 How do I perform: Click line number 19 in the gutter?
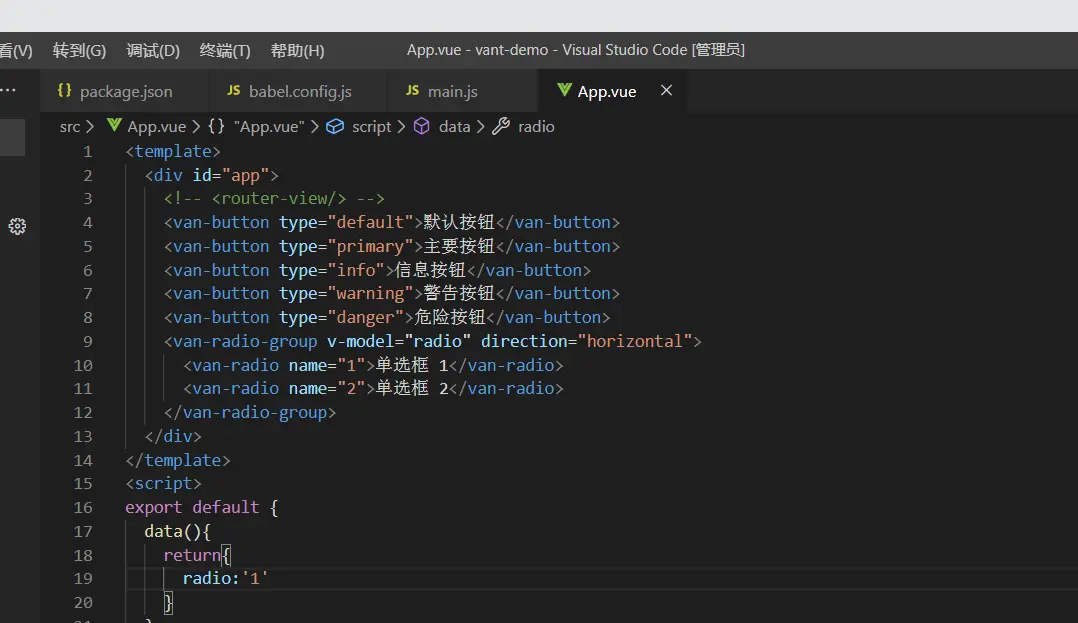pos(83,579)
